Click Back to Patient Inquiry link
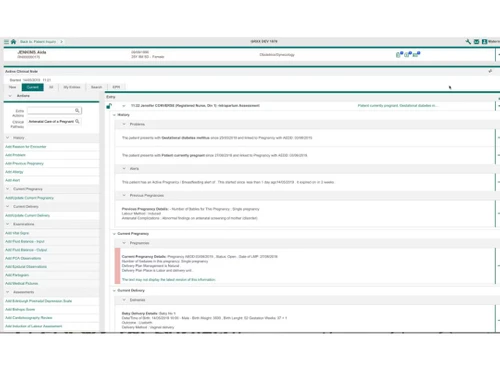 [x=38, y=42]
